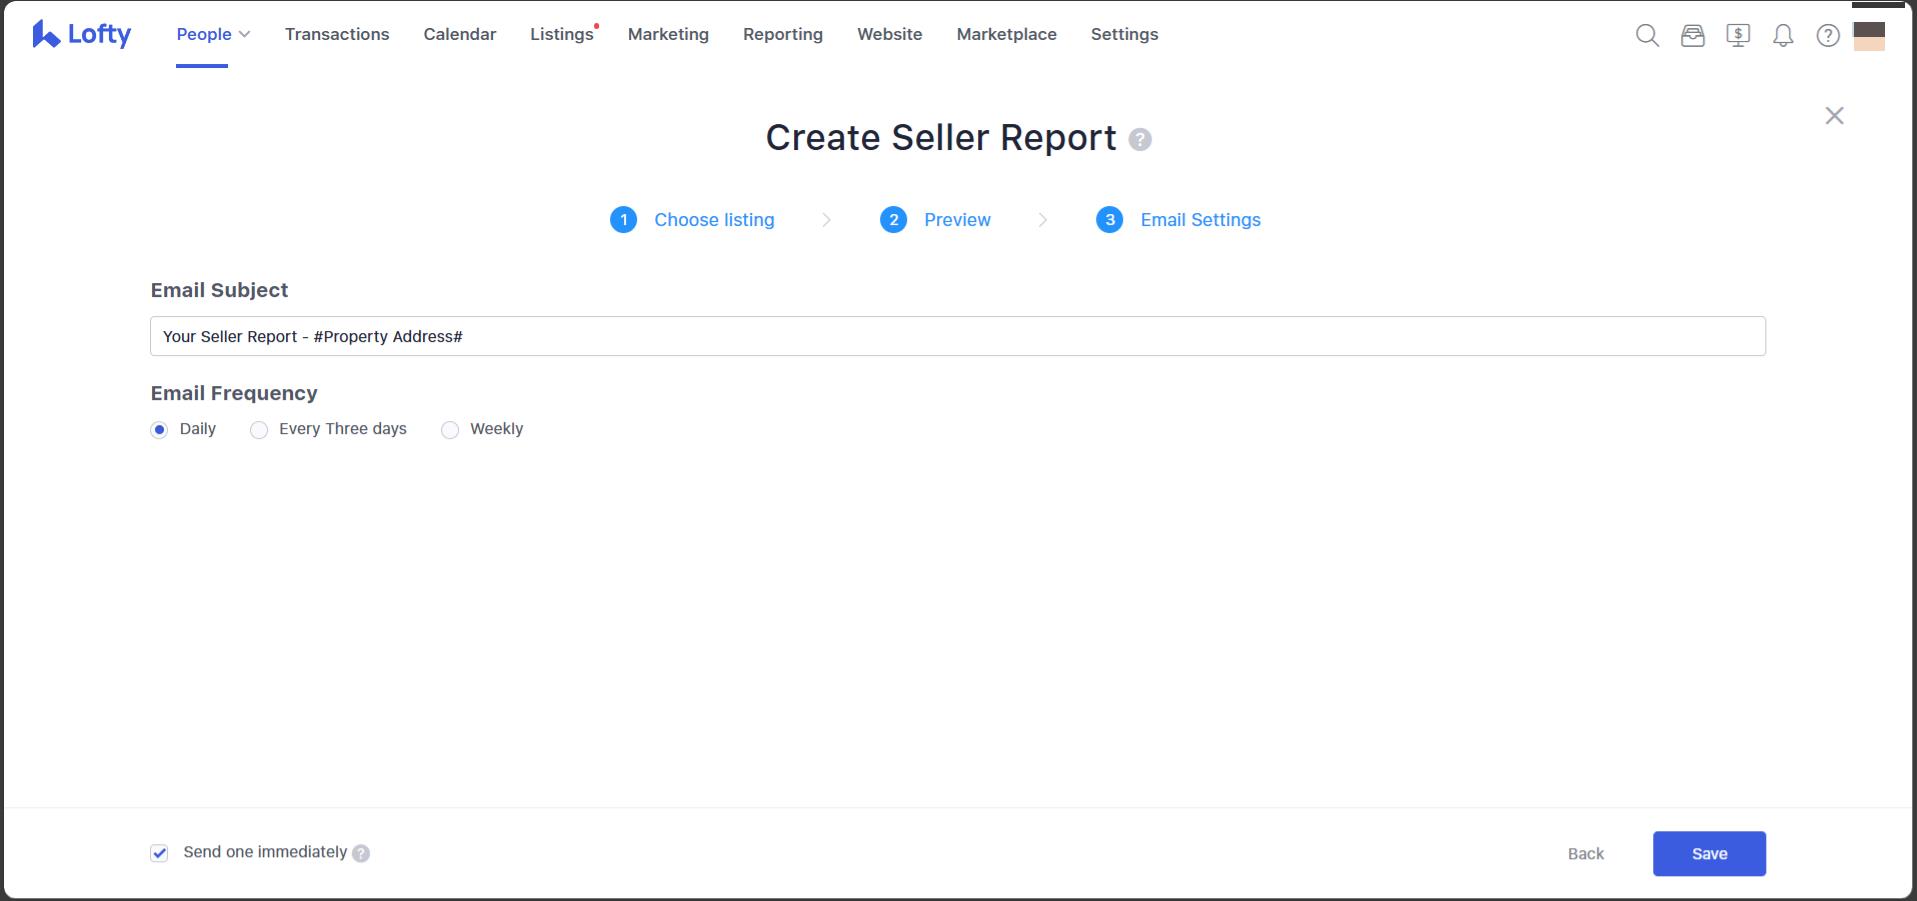Viewport: 1917px width, 901px height.
Task: Expand the People dropdown menu
Action: tap(213, 34)
